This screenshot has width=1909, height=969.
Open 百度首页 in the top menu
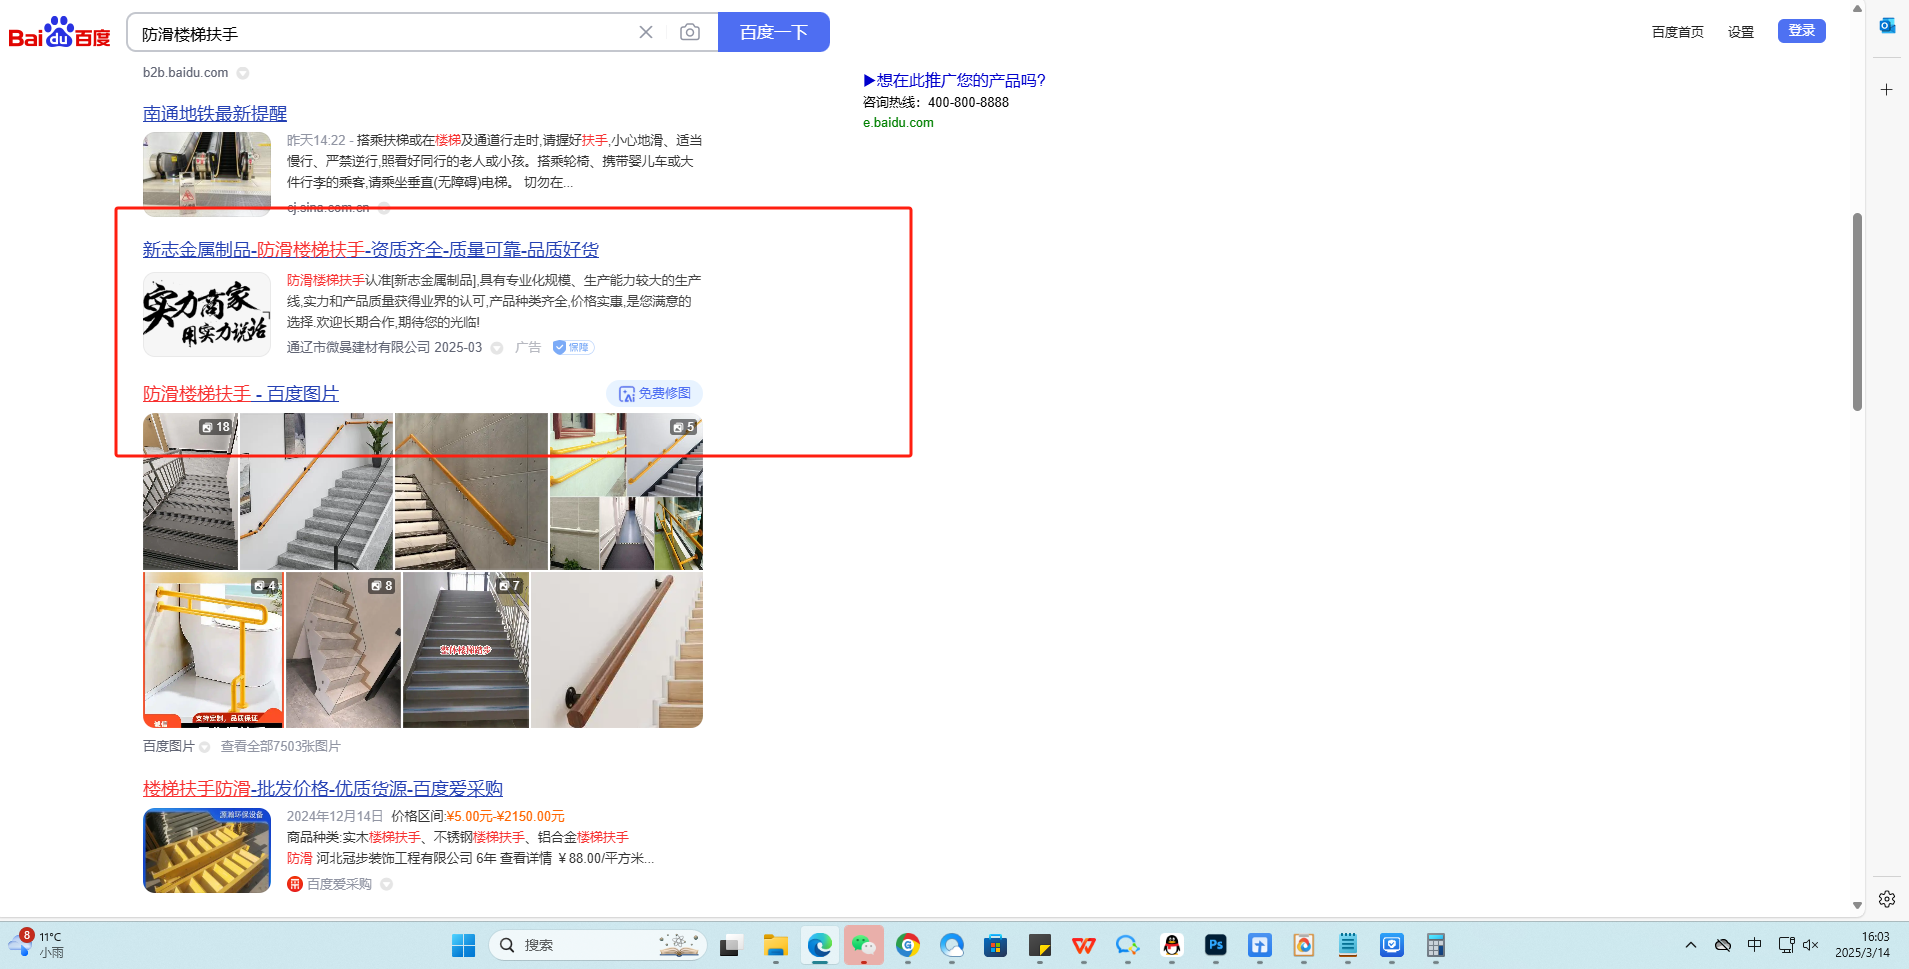pos(1678,32)
